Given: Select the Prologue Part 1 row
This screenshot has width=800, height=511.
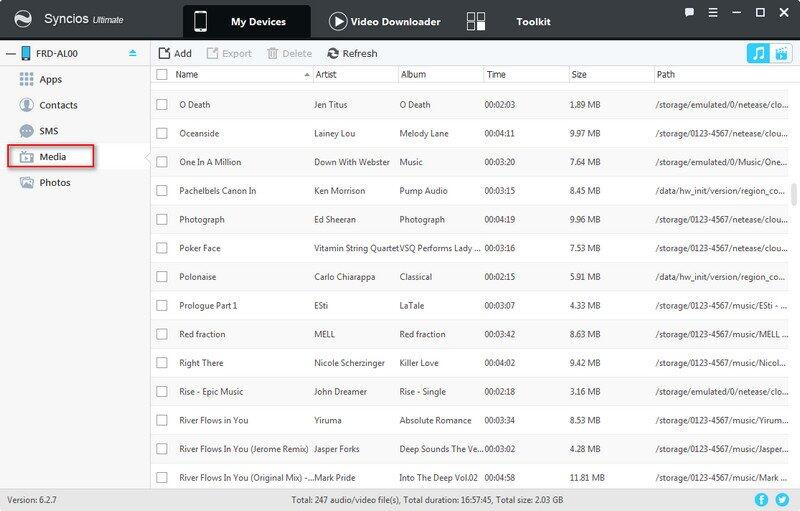Looking at the screenshot, I should pyautogui.click(x=469, y=305).
